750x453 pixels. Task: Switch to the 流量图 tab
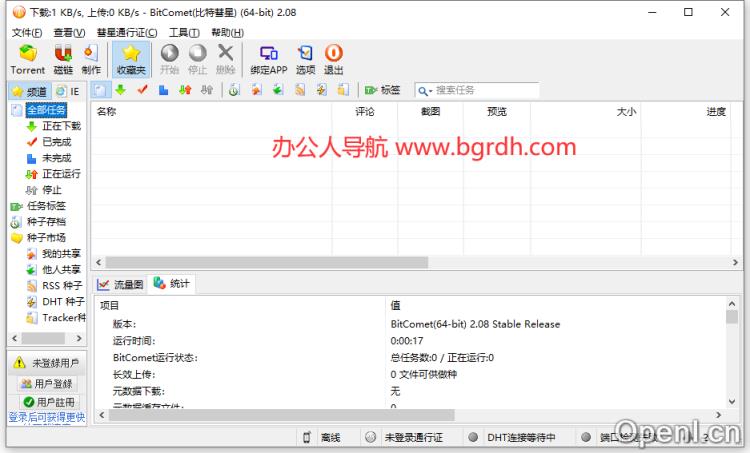click(x=121, y=285)
